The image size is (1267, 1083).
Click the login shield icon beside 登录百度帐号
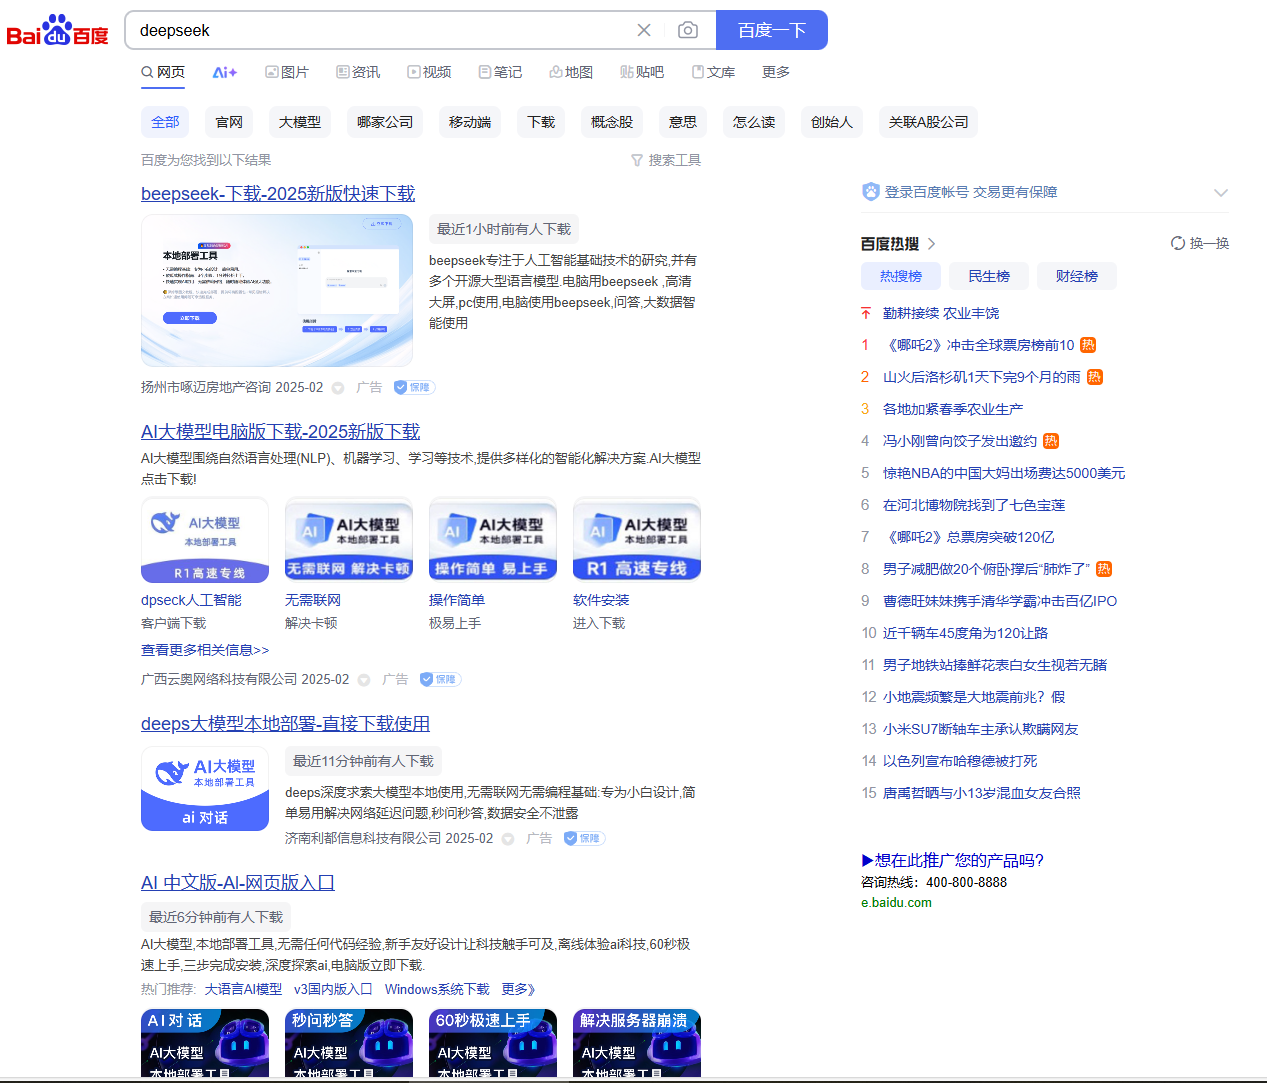pyautogui.click(x=871, y=192)
